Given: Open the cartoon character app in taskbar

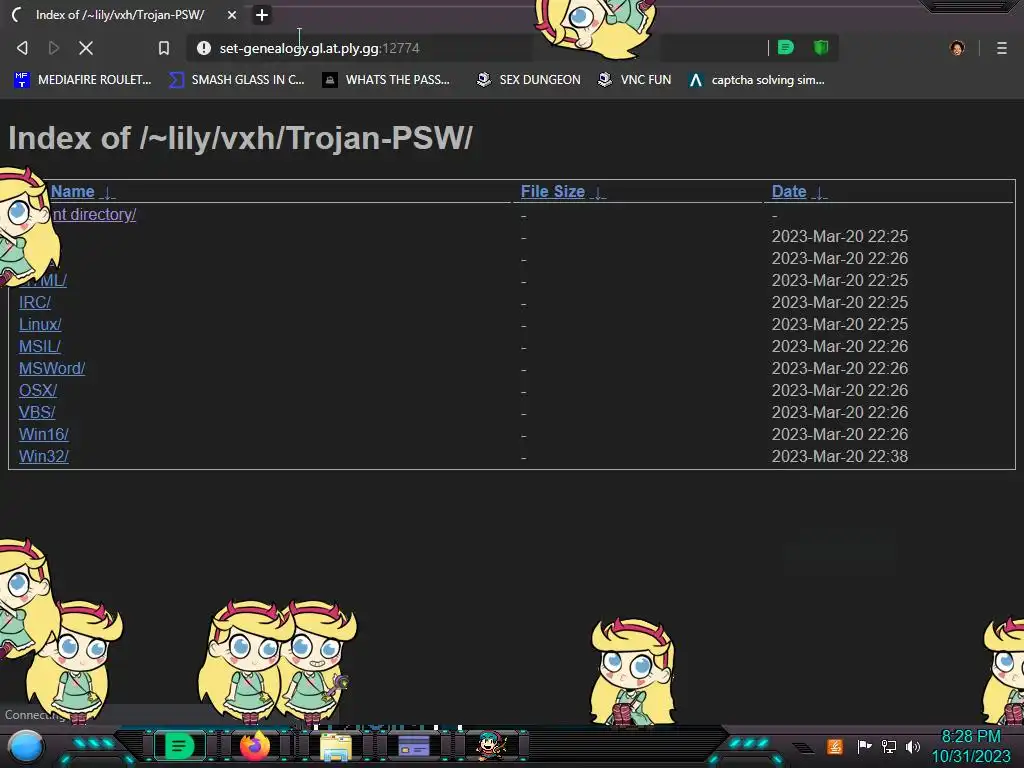Looking at the screenshot, I should coord(491,746).
